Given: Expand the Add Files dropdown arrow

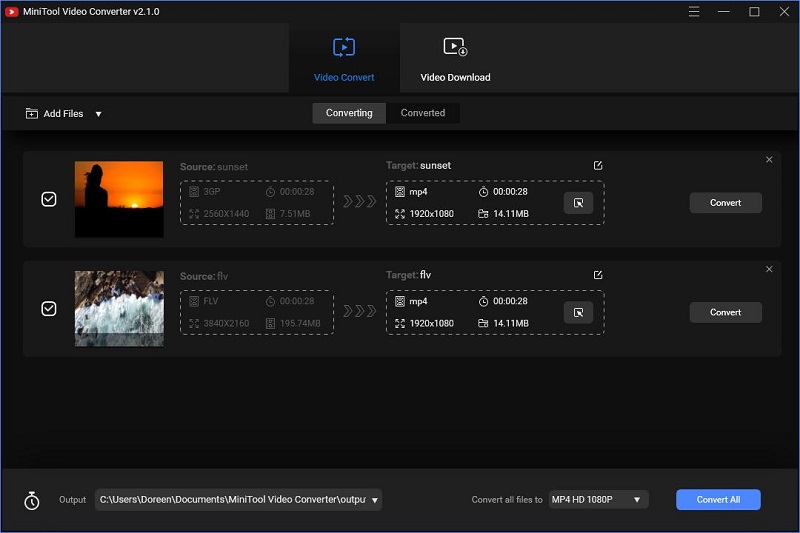Looking at the screenshot, I should (98, 114).
